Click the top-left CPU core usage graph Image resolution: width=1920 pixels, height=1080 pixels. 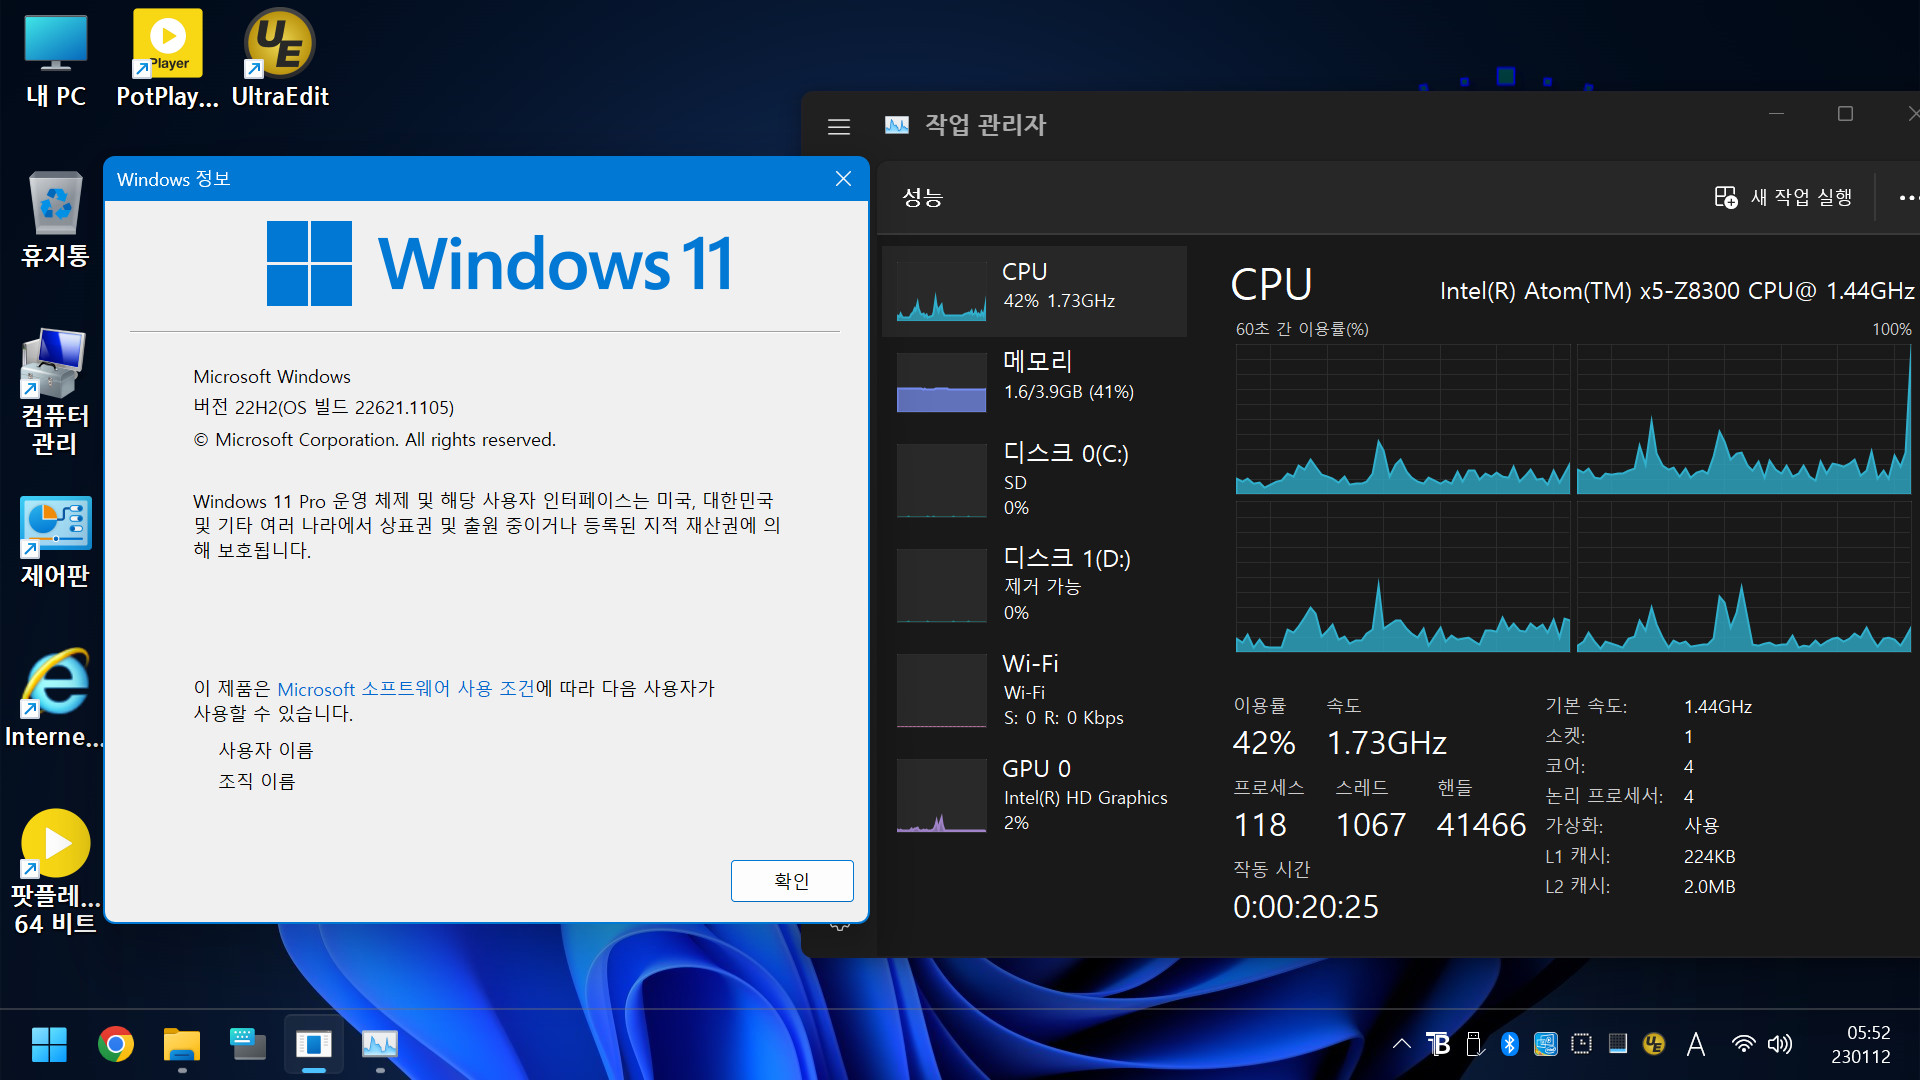coord(1402,419)
